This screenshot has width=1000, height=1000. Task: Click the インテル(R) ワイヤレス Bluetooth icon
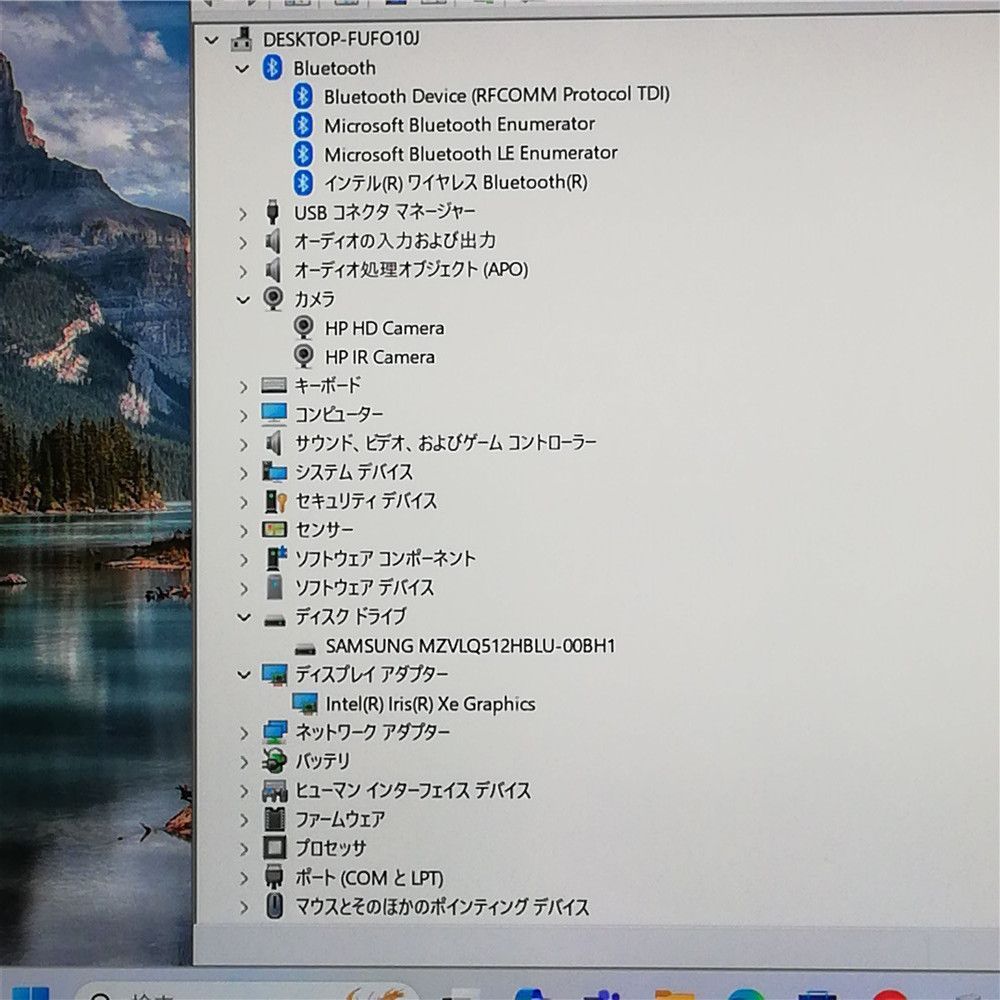tap(304, 182)
